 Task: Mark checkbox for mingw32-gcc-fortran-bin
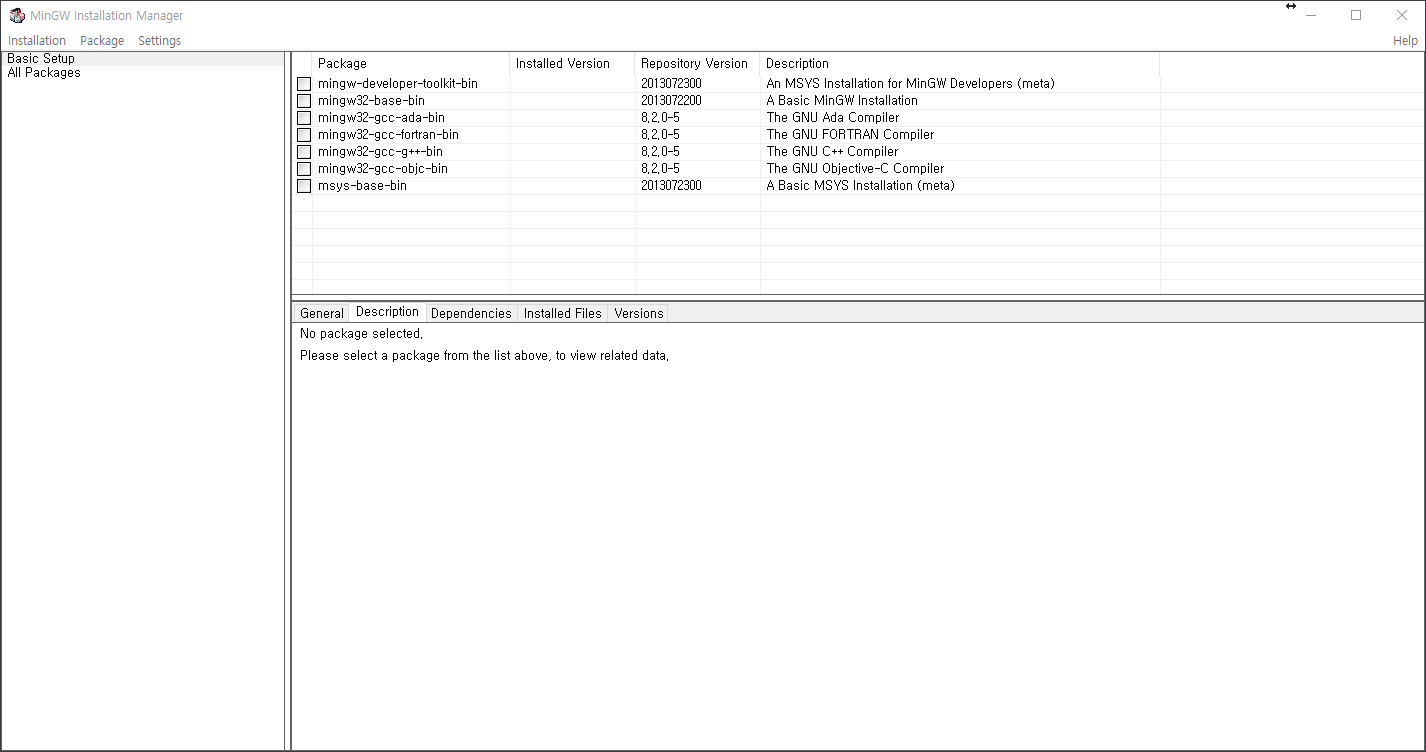point(304,135)
